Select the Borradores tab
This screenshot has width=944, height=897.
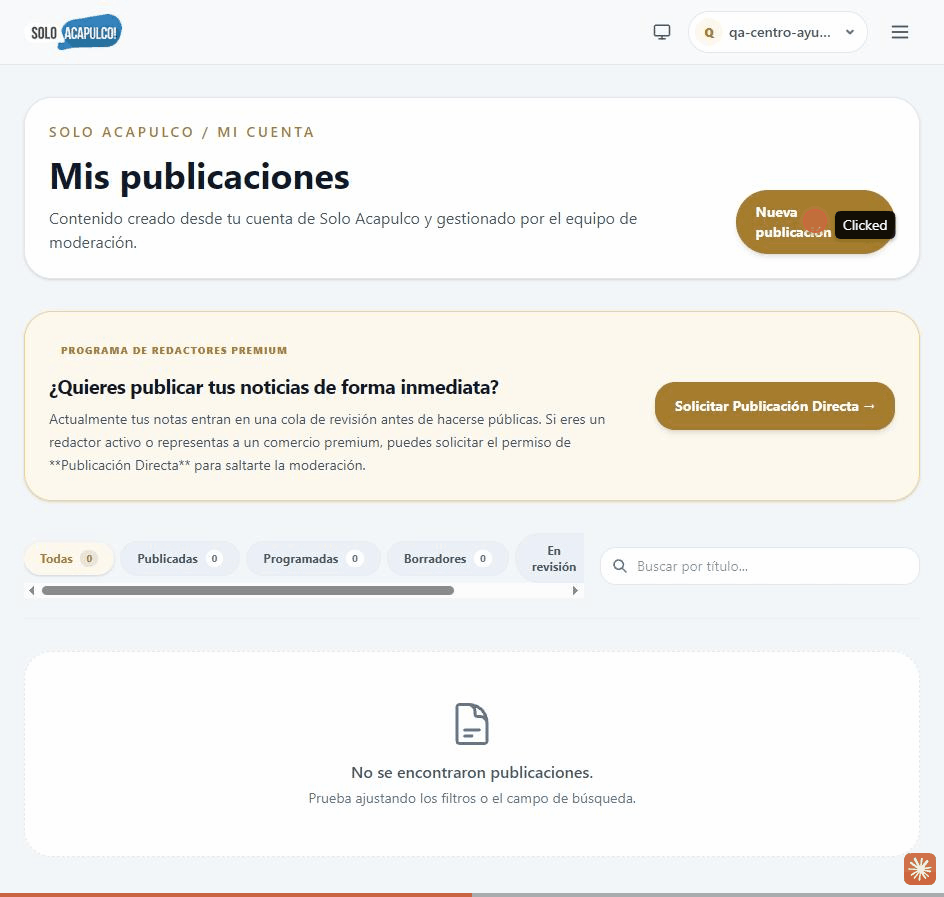[x=447, y=559]
